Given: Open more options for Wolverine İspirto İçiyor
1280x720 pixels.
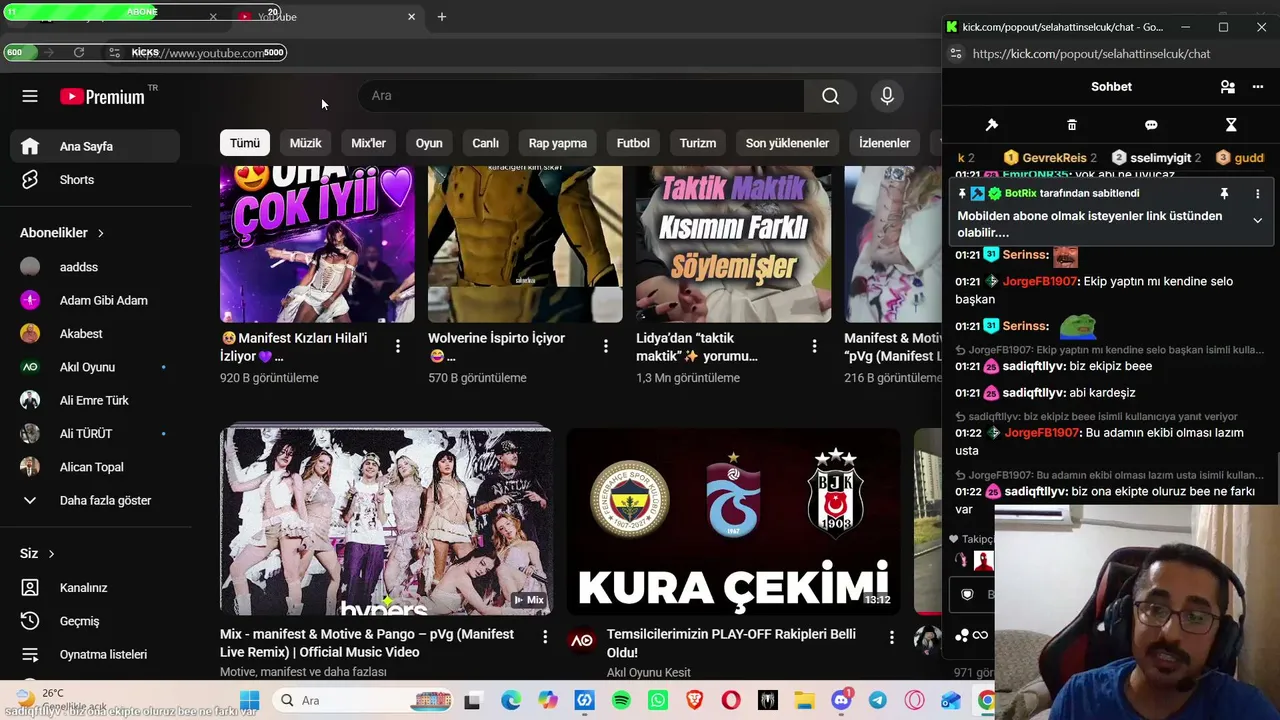Looking at the screenshot, I should click(606, 346).
